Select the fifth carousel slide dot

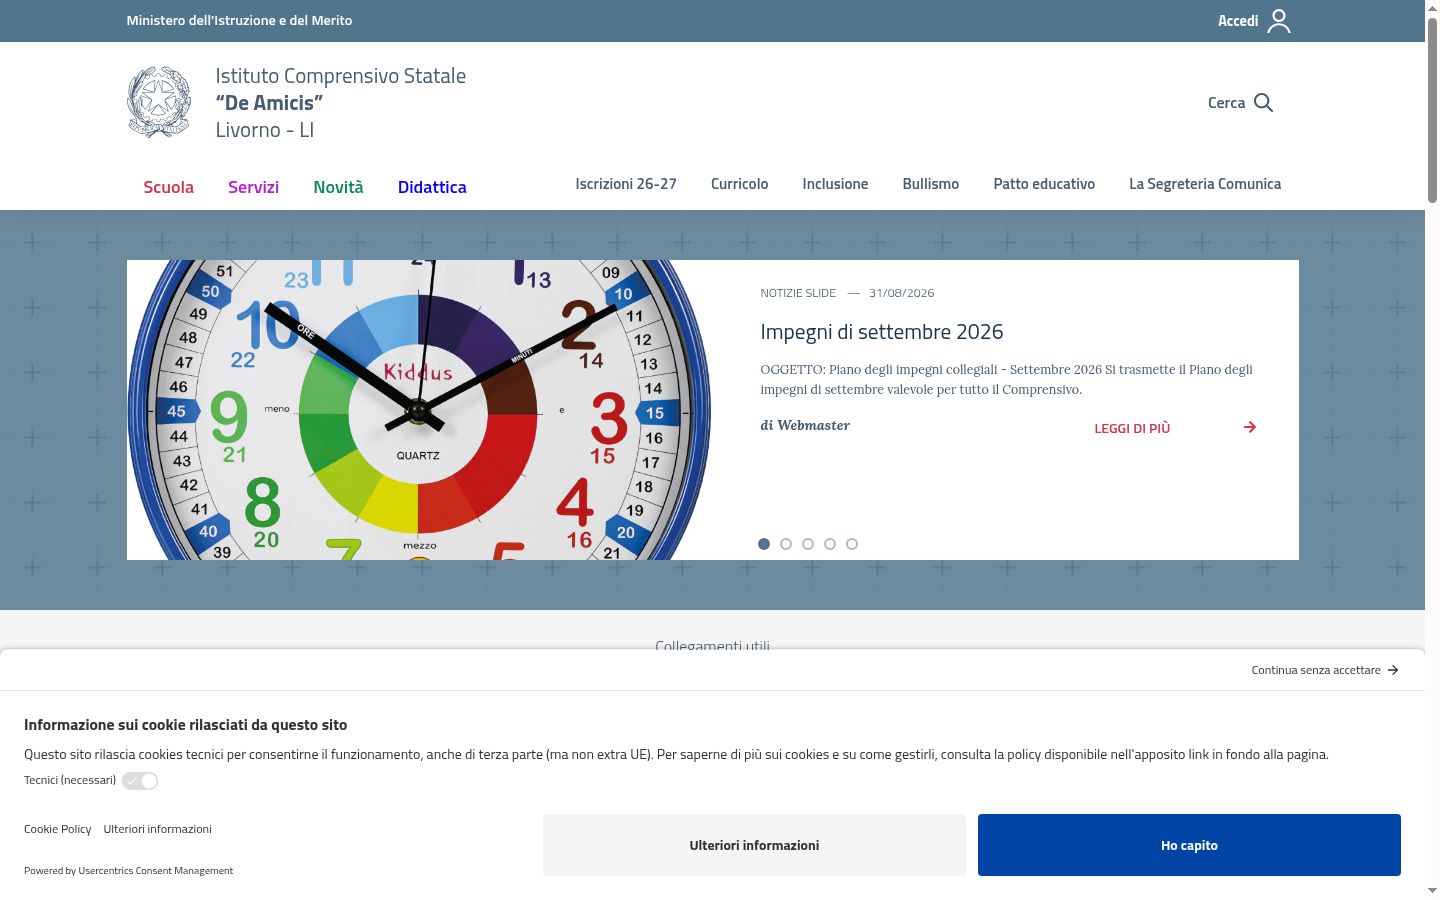[852, 544]
